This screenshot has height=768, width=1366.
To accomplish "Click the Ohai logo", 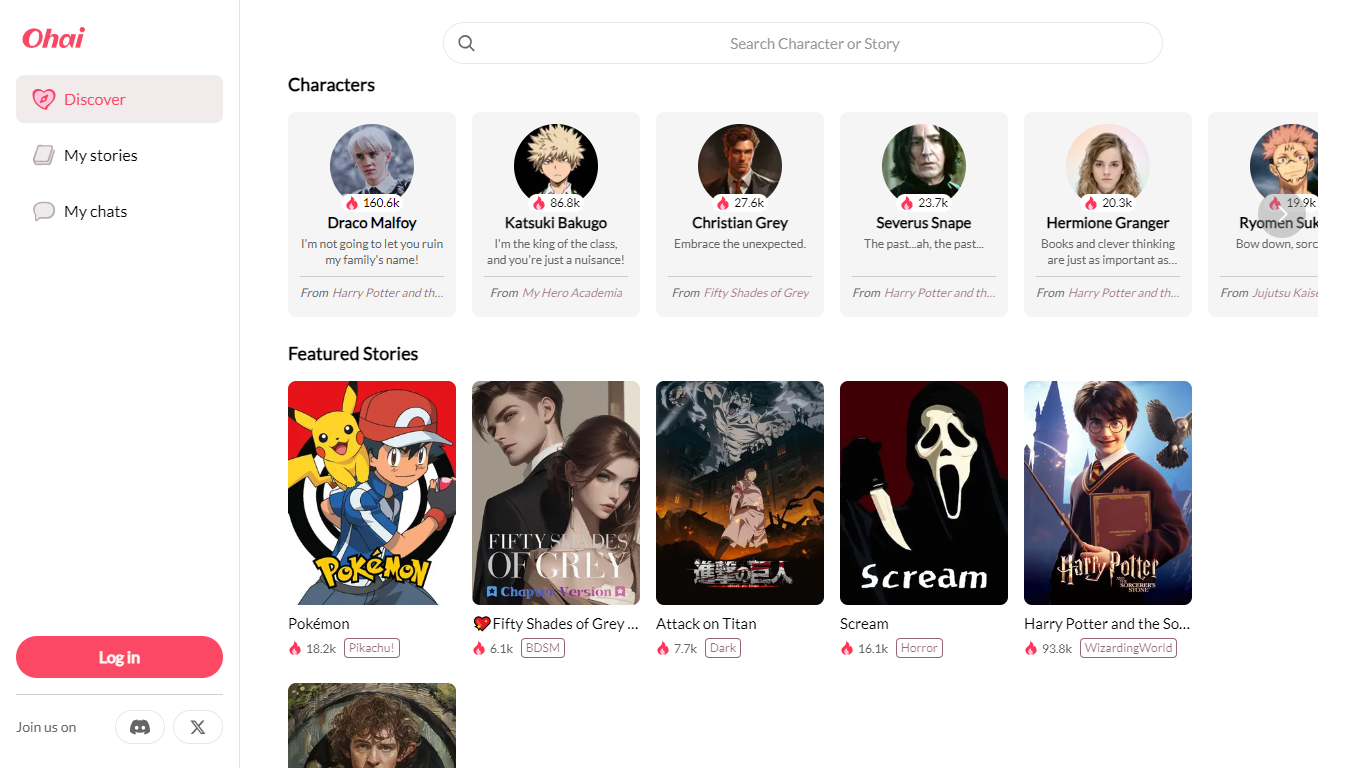I will [53, 38].
